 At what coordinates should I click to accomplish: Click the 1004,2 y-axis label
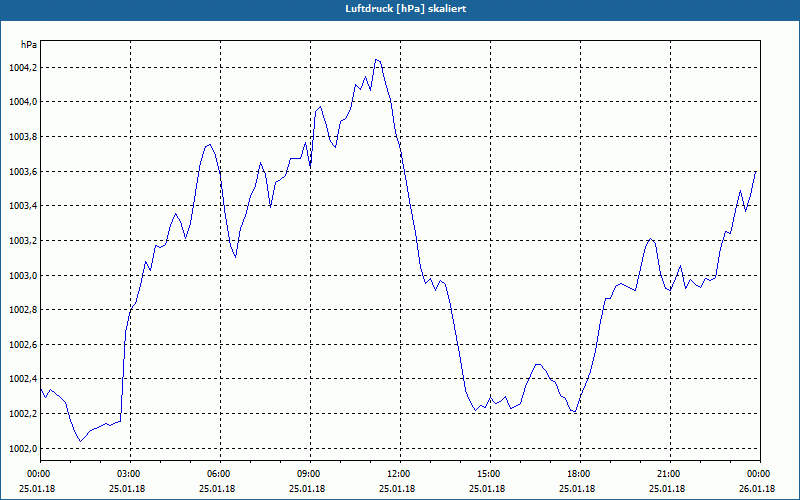[23, 67]
